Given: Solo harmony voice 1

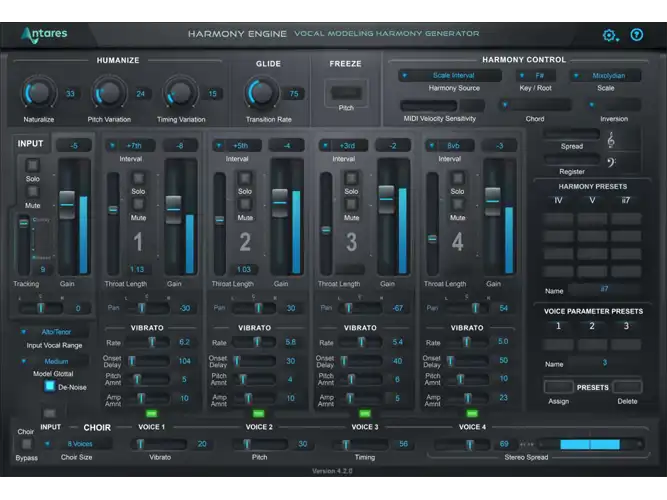Looking at the screenshot, I should (138, 177).
